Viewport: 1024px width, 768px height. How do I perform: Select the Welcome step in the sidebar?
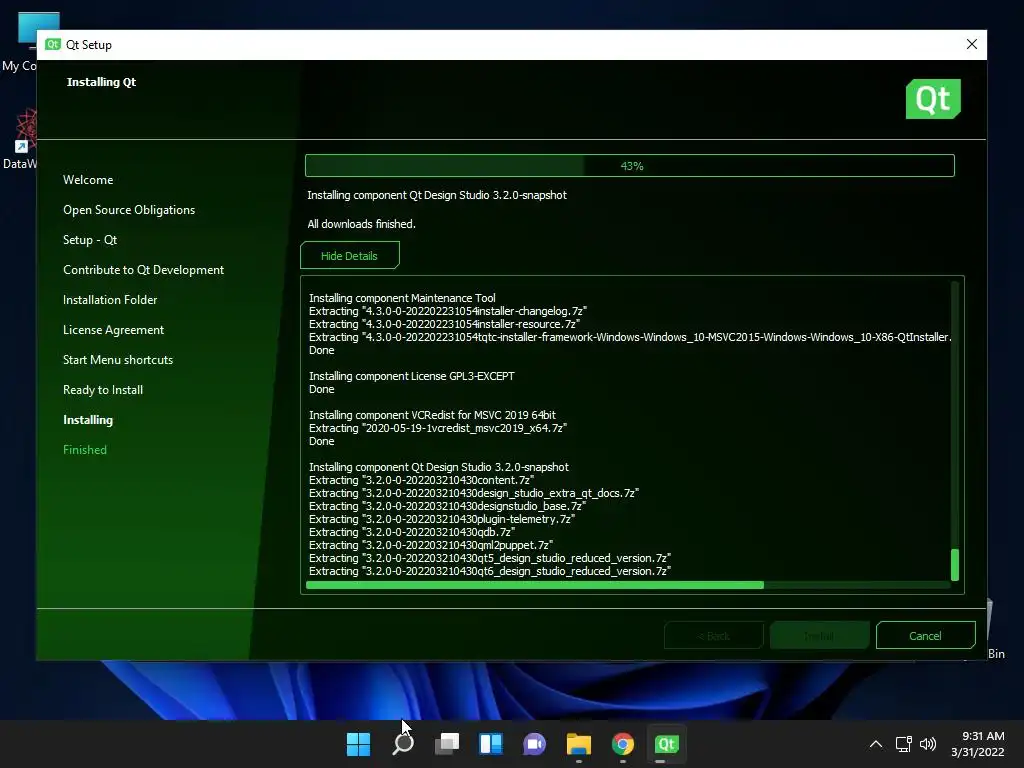tap(88, 180)
